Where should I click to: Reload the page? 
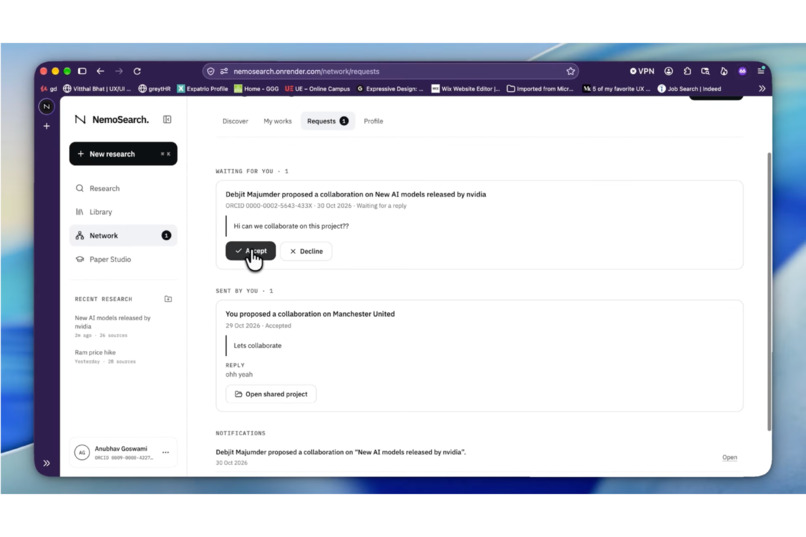pos(137,71)
